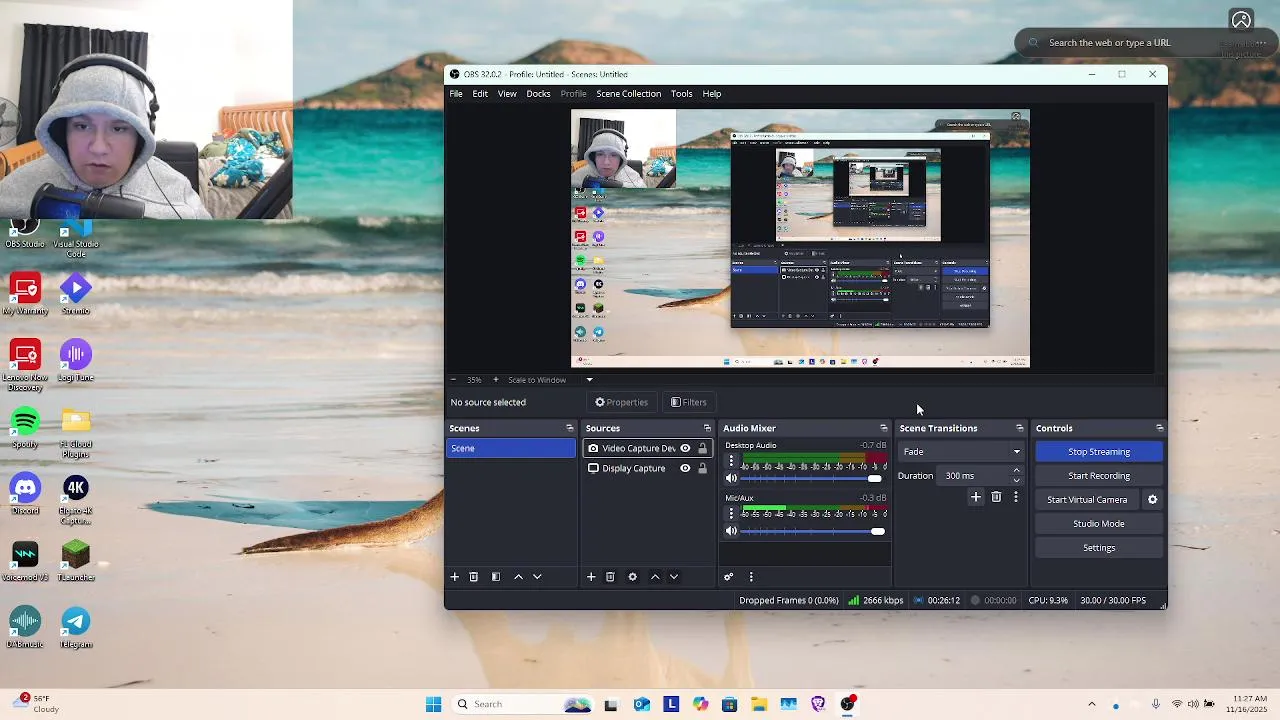Screen dimensions: 1280x720
Task: Move scene down in Scenes panel
Action: (x=537, y=577)
